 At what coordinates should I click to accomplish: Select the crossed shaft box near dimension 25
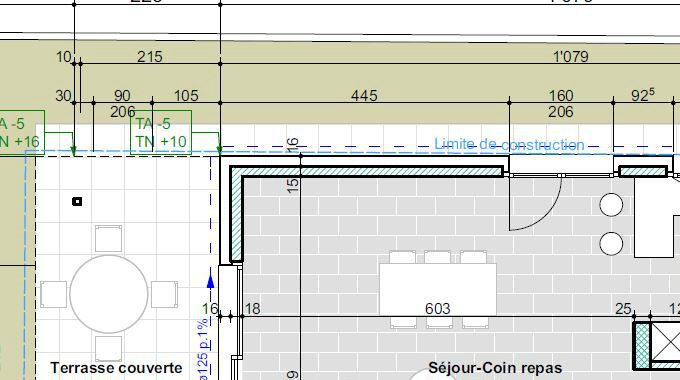tap(665, 342)
